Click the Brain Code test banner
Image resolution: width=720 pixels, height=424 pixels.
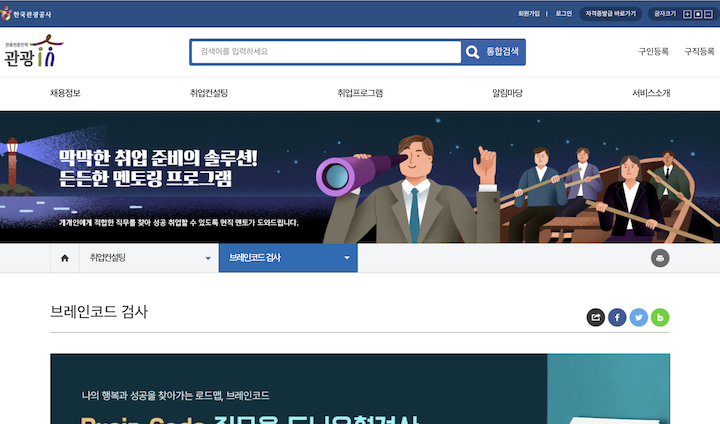pos(360,389)
